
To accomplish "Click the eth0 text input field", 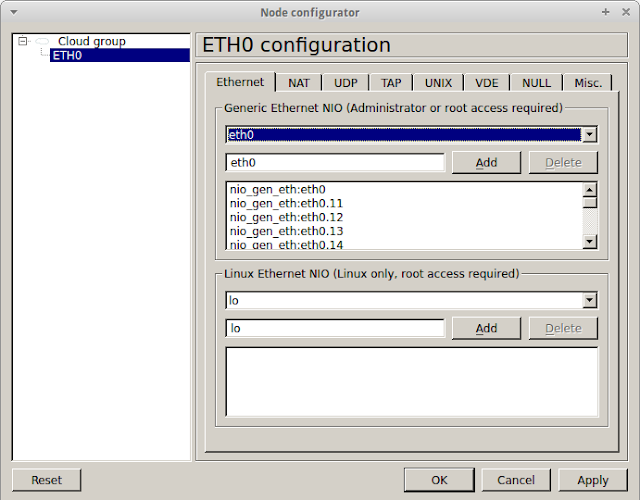I will [335, 162].
